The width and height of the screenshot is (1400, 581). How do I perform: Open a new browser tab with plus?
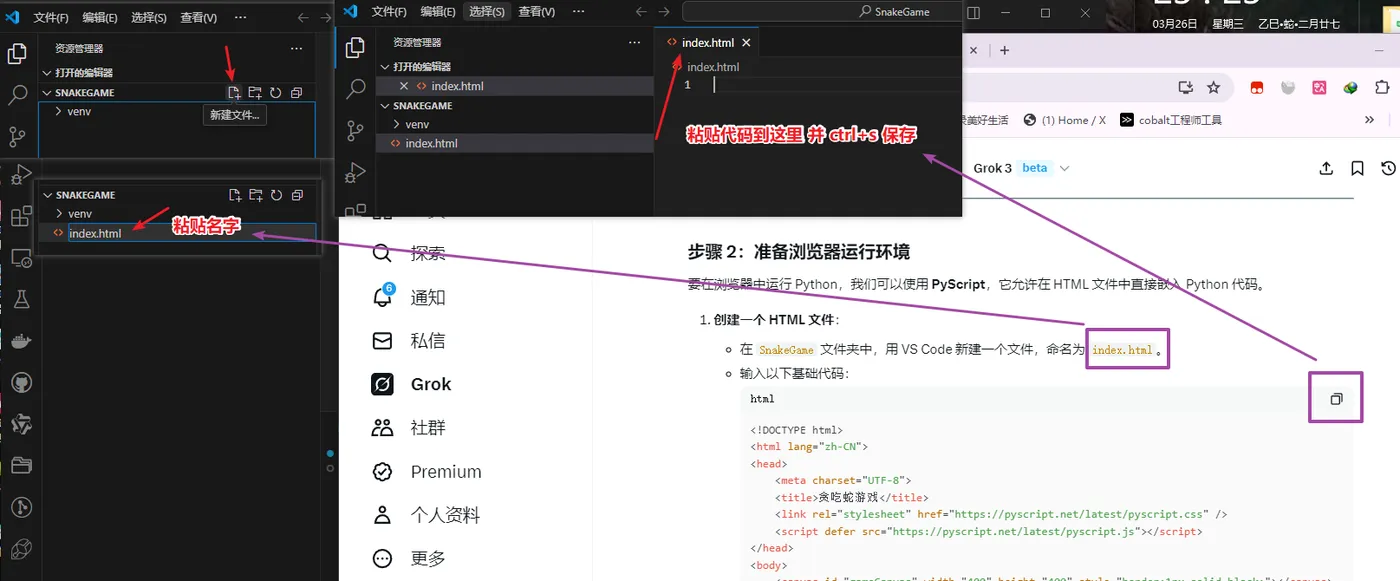[x=1005, y=50]
